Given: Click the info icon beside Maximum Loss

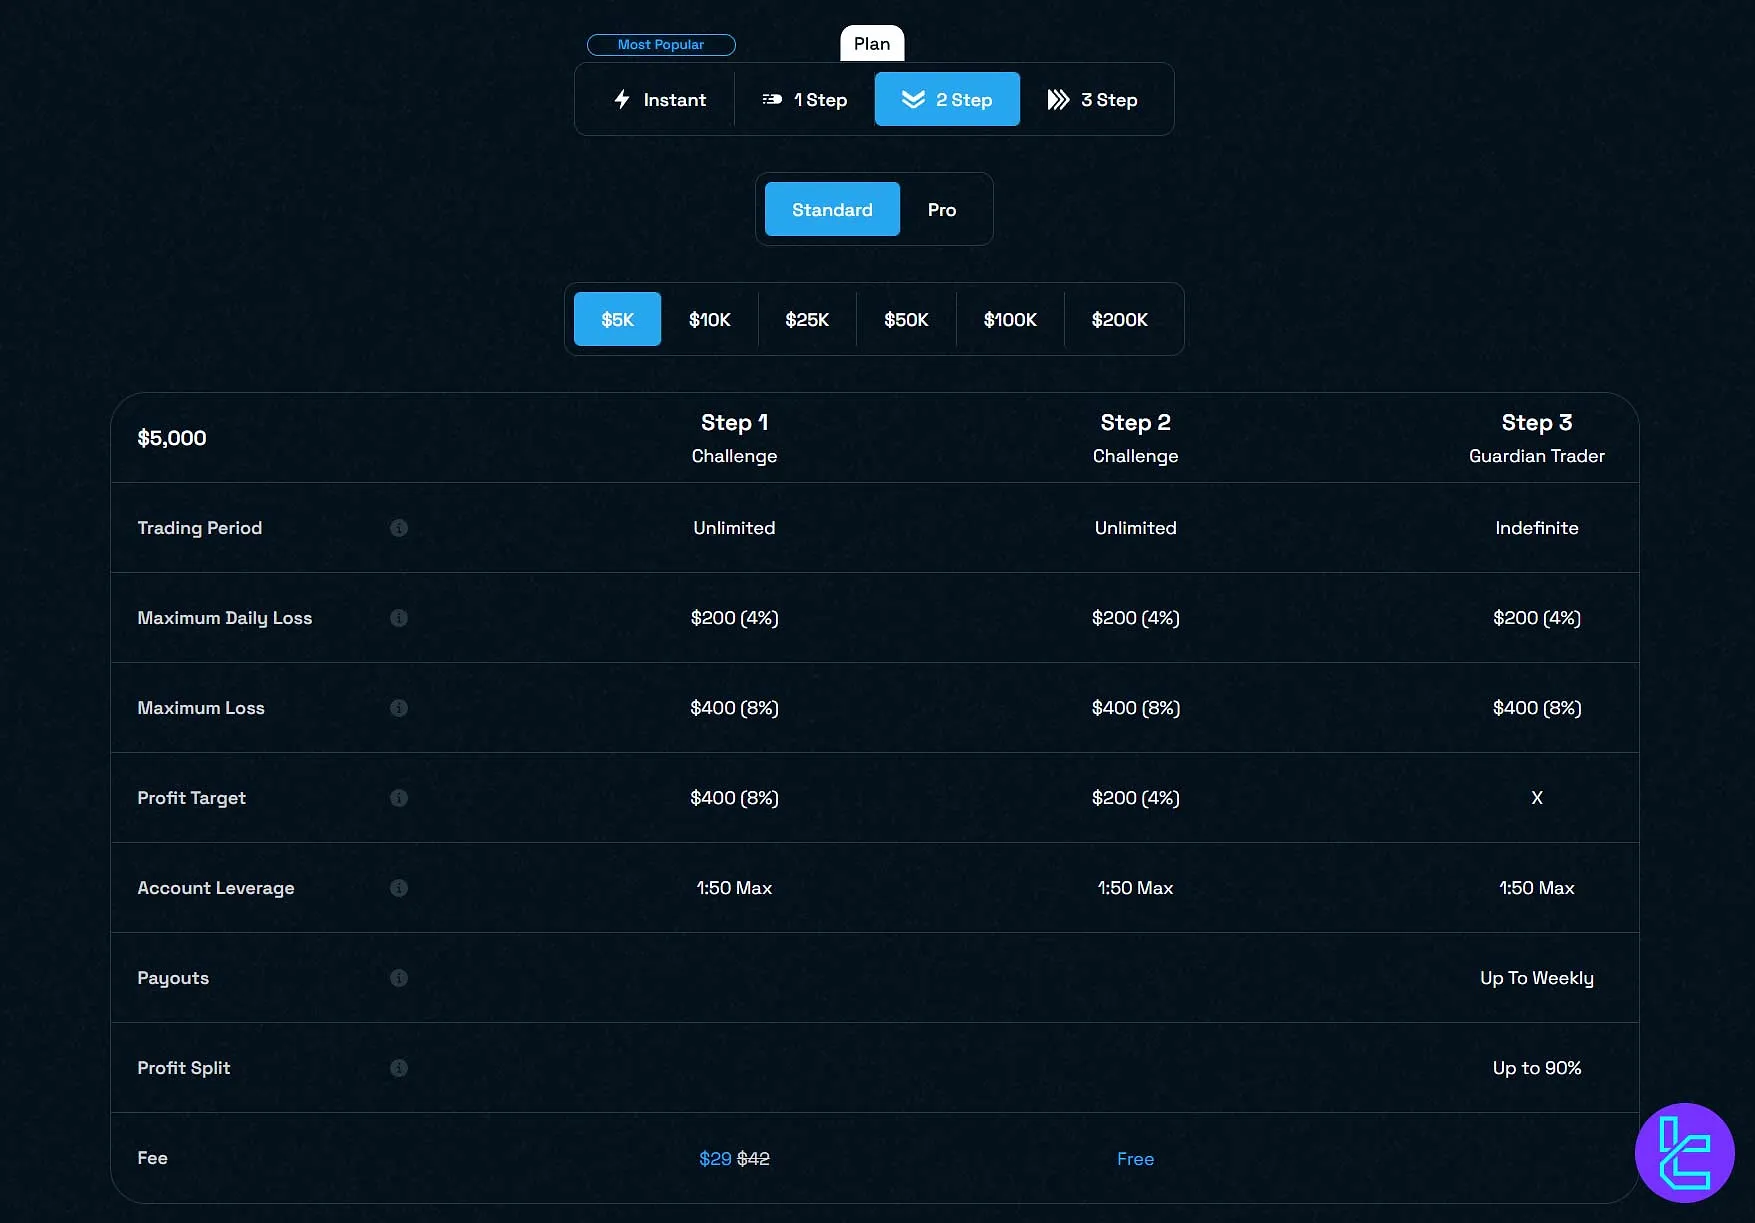Looking at the screenshot, I should 399,708.
